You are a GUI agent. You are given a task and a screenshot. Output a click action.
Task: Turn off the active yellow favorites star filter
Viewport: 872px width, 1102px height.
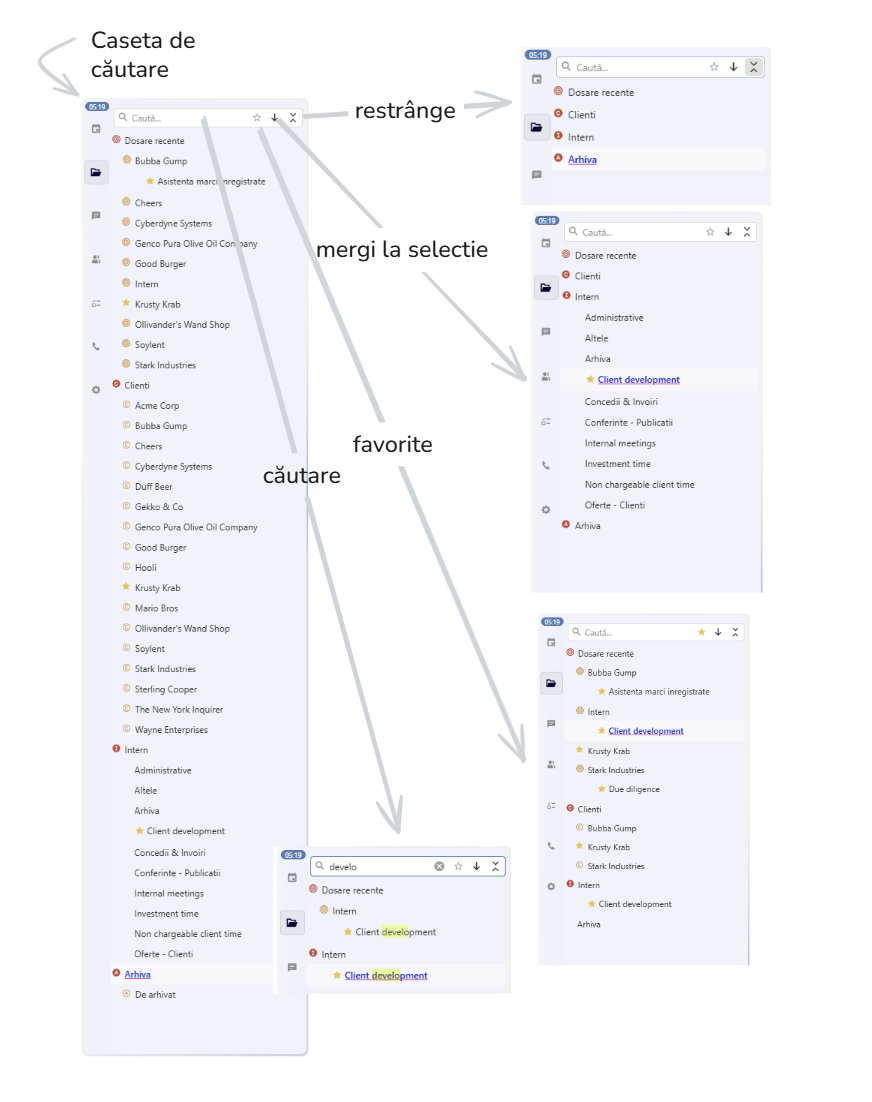coord(701,632)
